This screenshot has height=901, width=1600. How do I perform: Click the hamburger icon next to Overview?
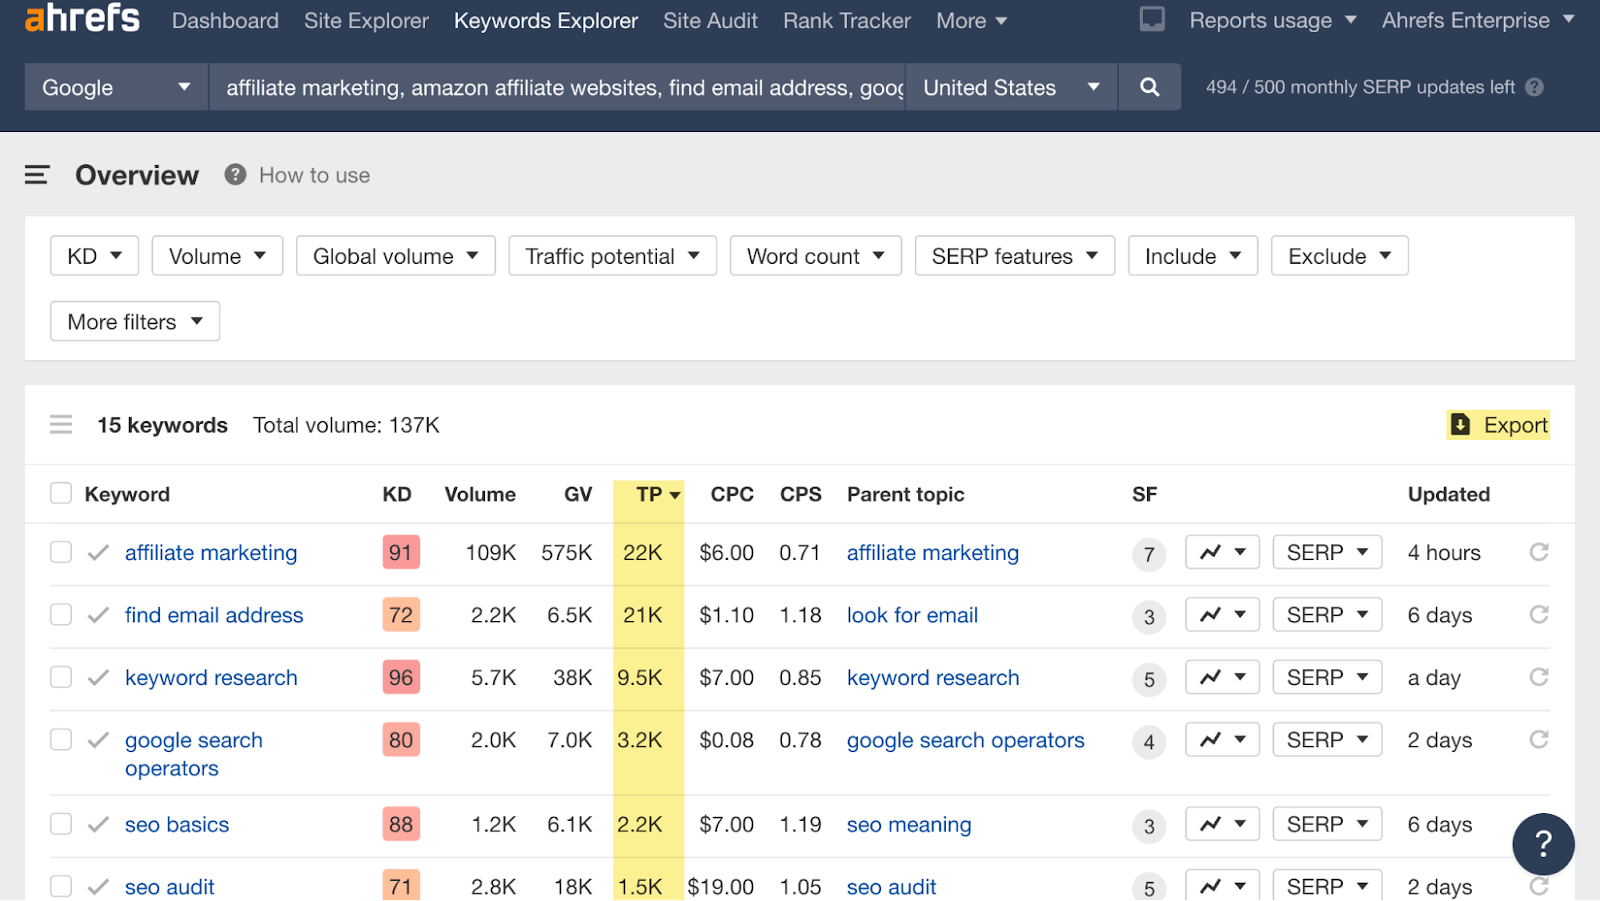coord(37,174)
